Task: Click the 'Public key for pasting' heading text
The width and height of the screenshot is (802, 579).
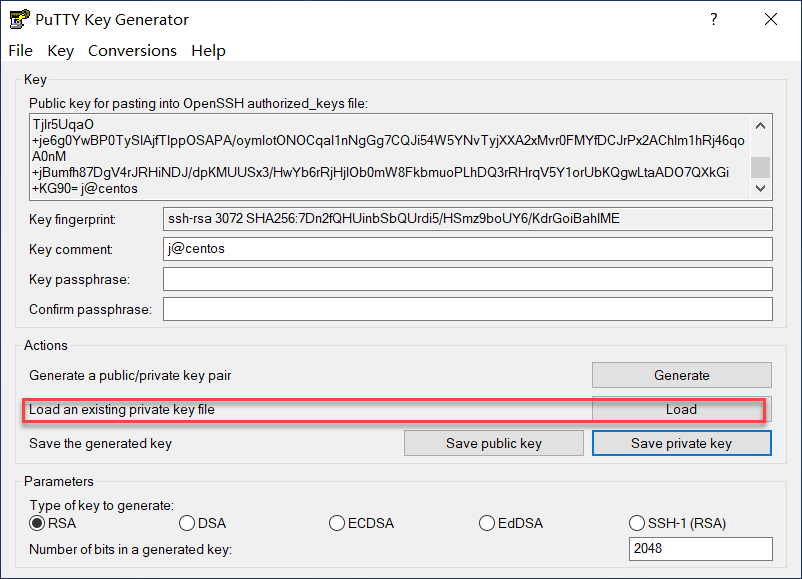Action: (198, 103)
